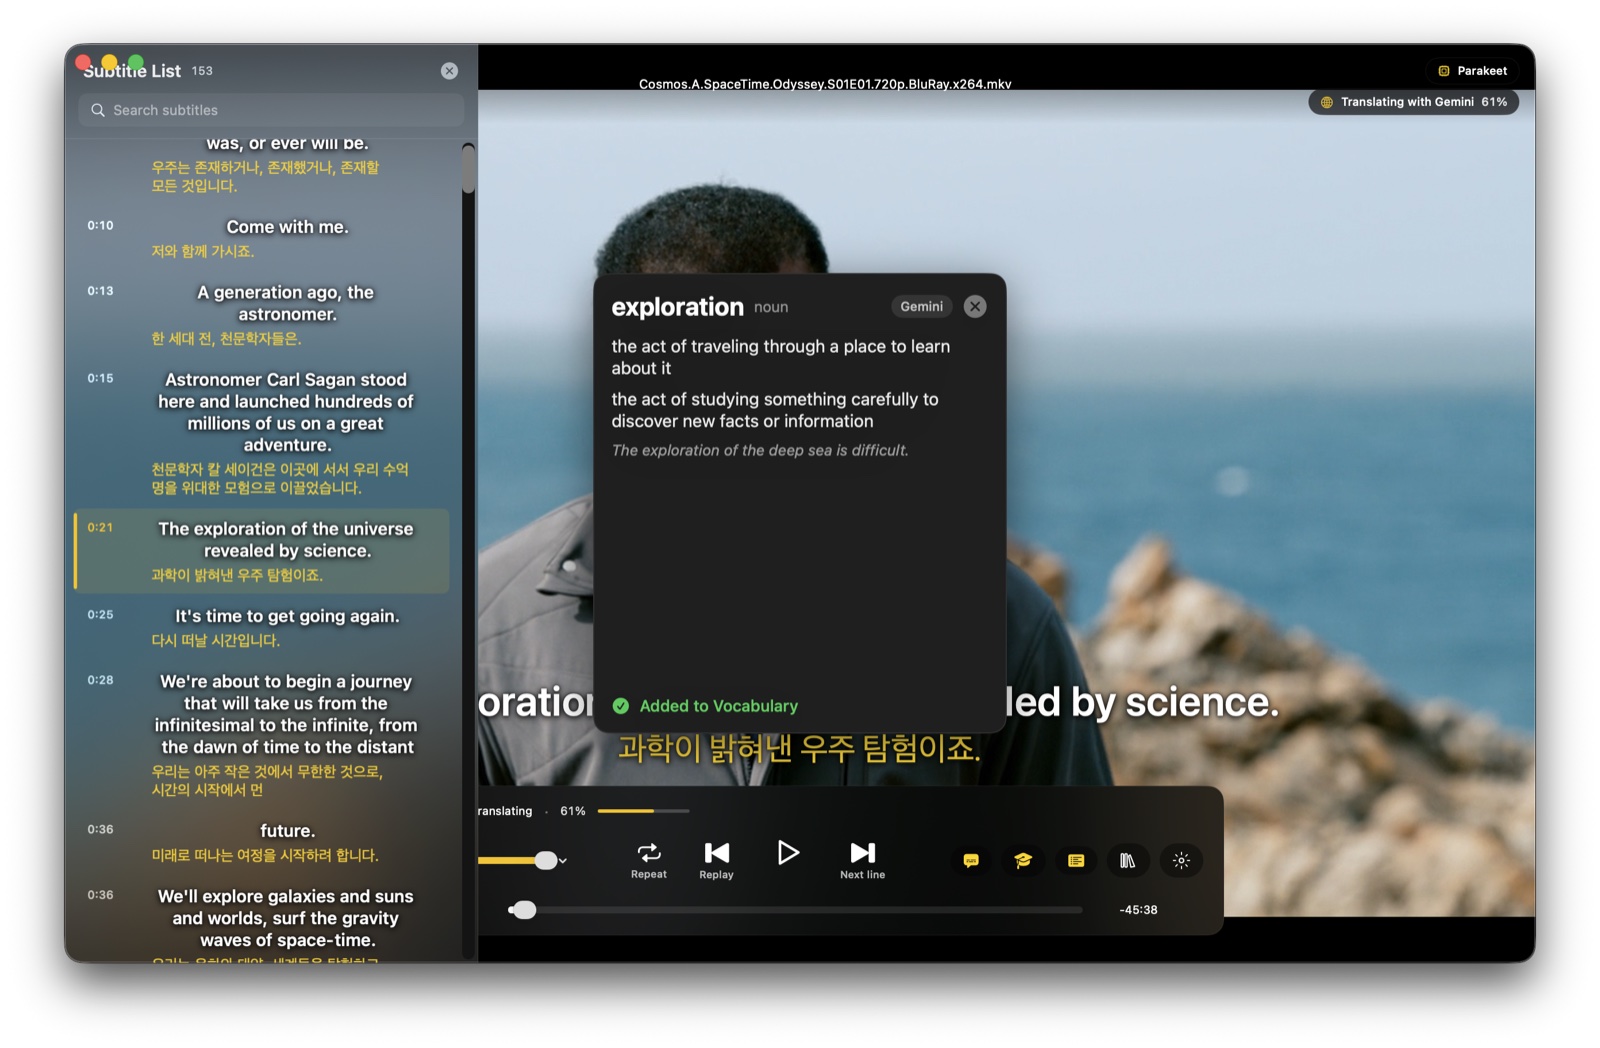Image resolution: width=1600 pixels, height=1048 pixels.
Task: Click the 0:10 timestamp
Action: (100, 226)
